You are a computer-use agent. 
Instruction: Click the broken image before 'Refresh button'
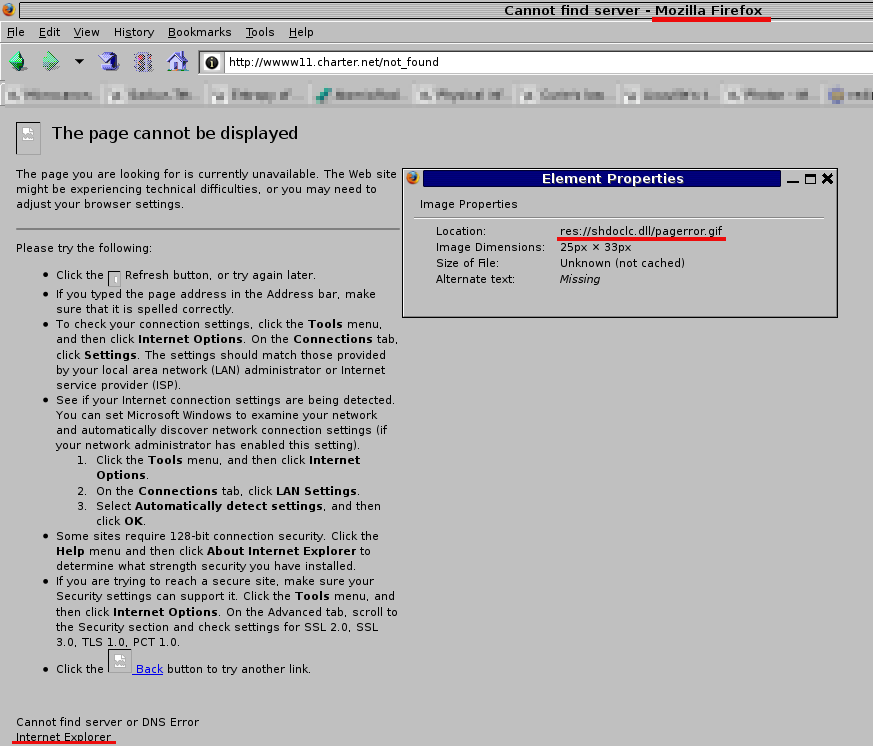114,278
